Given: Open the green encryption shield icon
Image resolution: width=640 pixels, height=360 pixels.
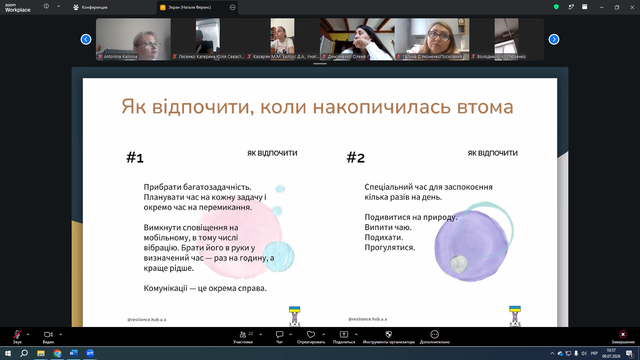Looking at the screenshot, I should pos(556,7).
